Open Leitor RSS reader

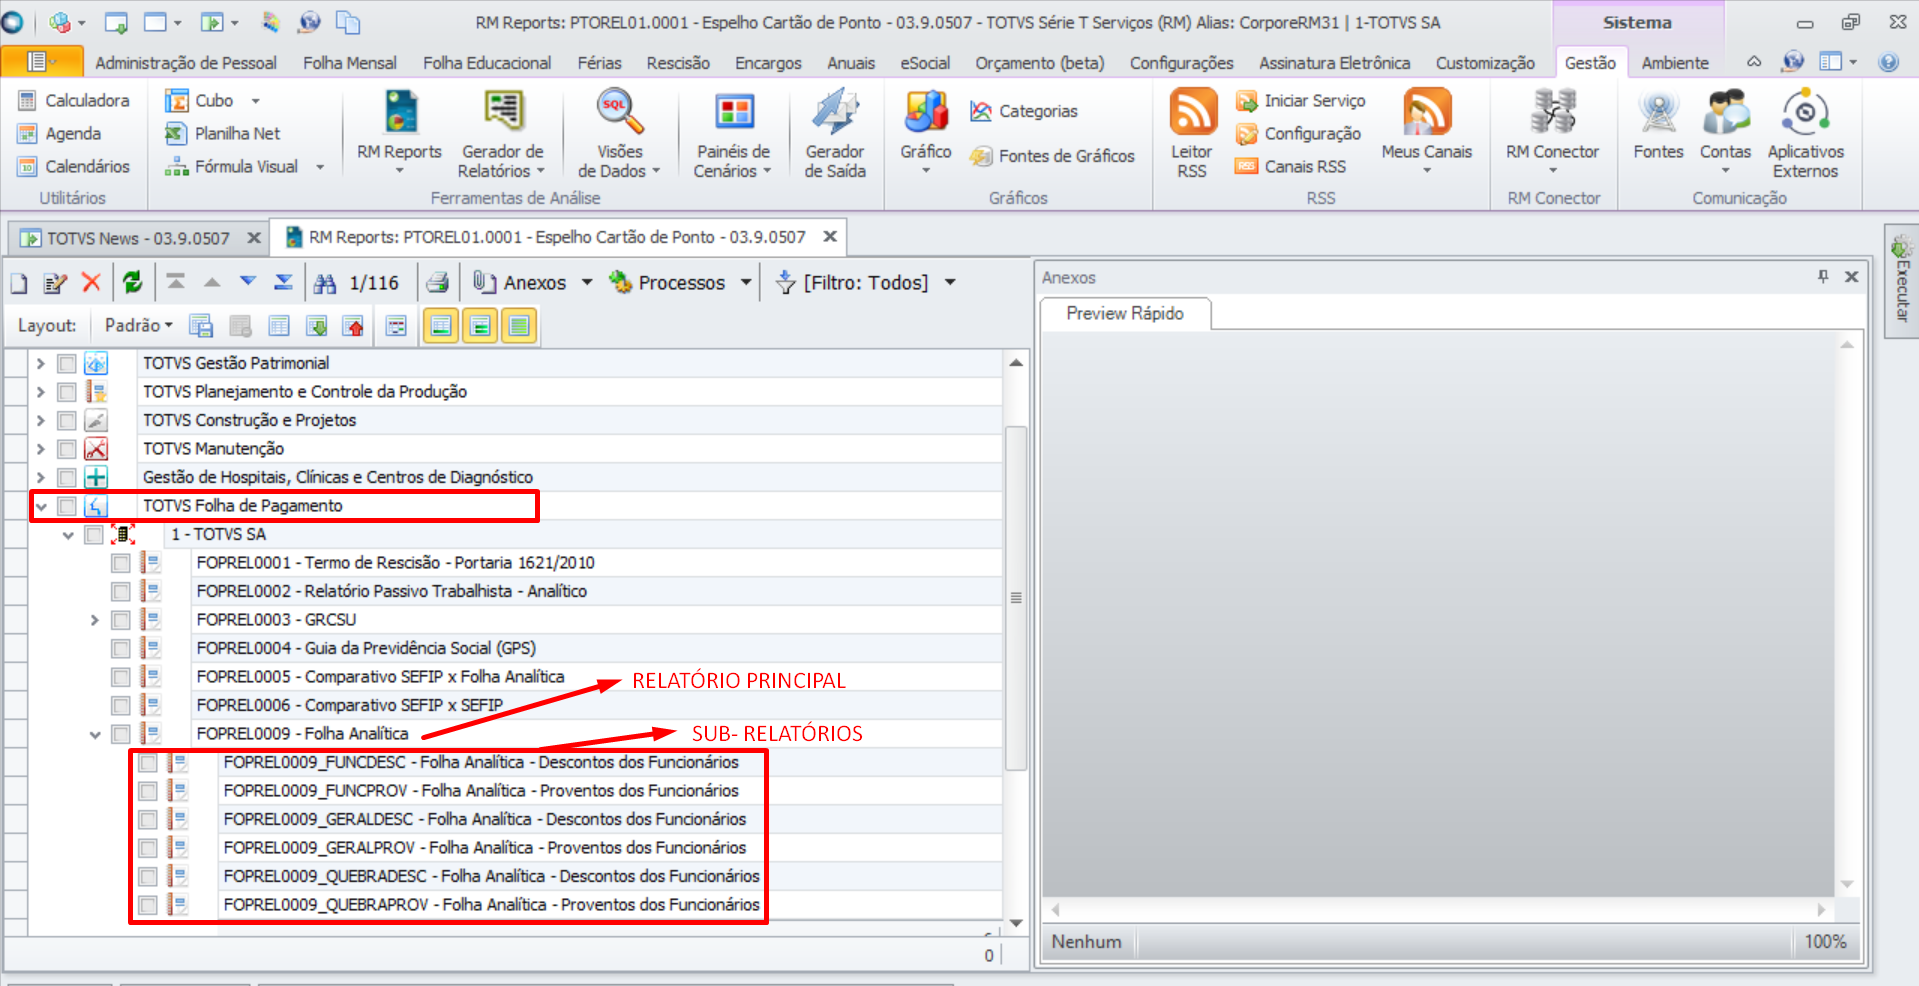click(1192, 133)
